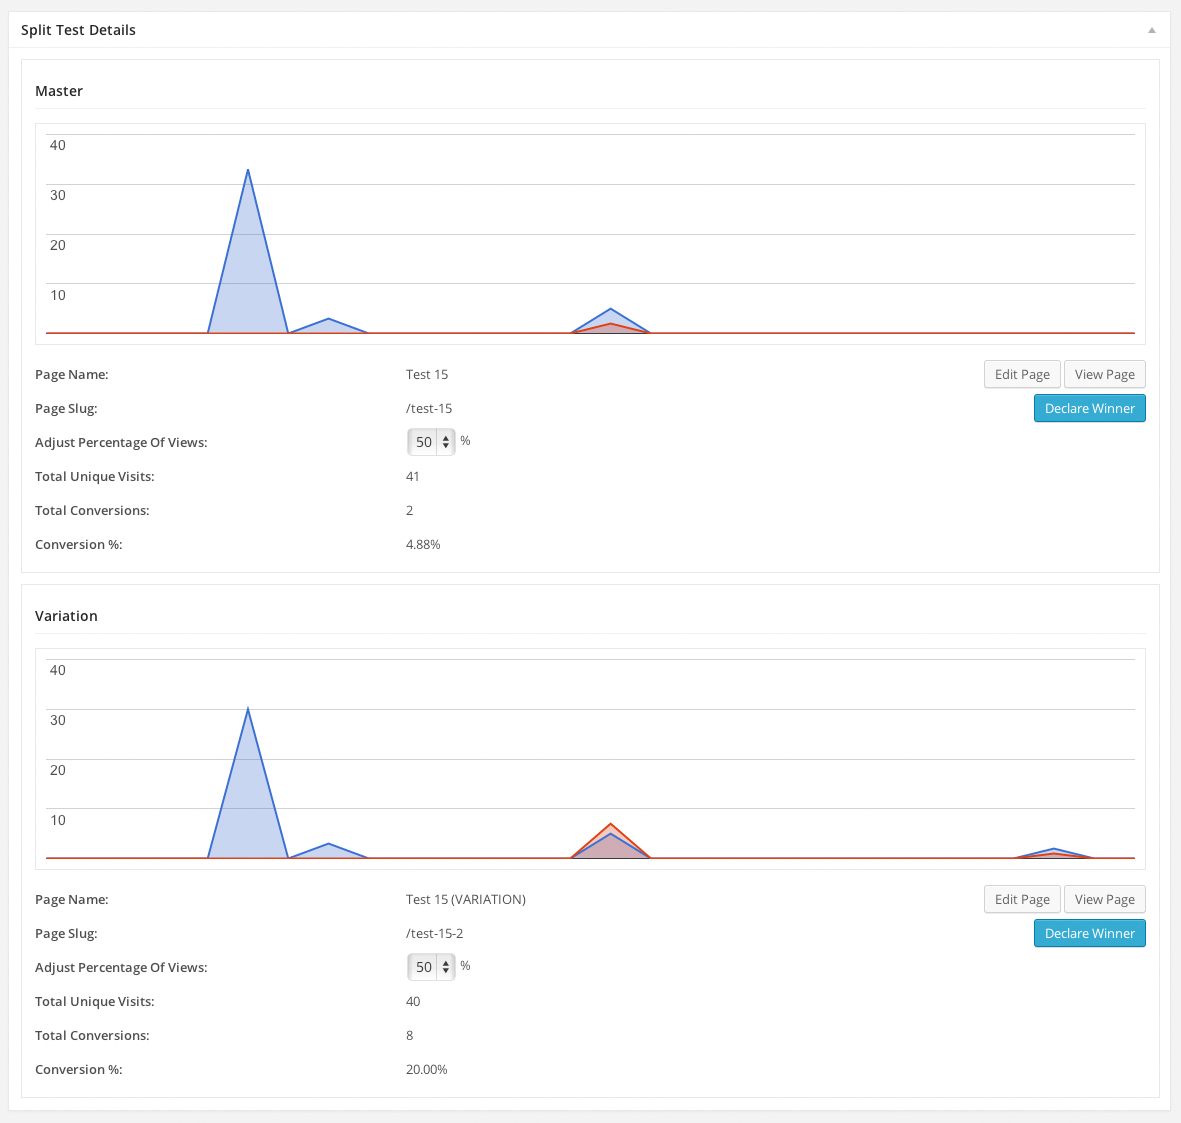Click the Variation section heading
Image resolution: width=1181 pixels, height=1123 pixels.
pos(66,616)
